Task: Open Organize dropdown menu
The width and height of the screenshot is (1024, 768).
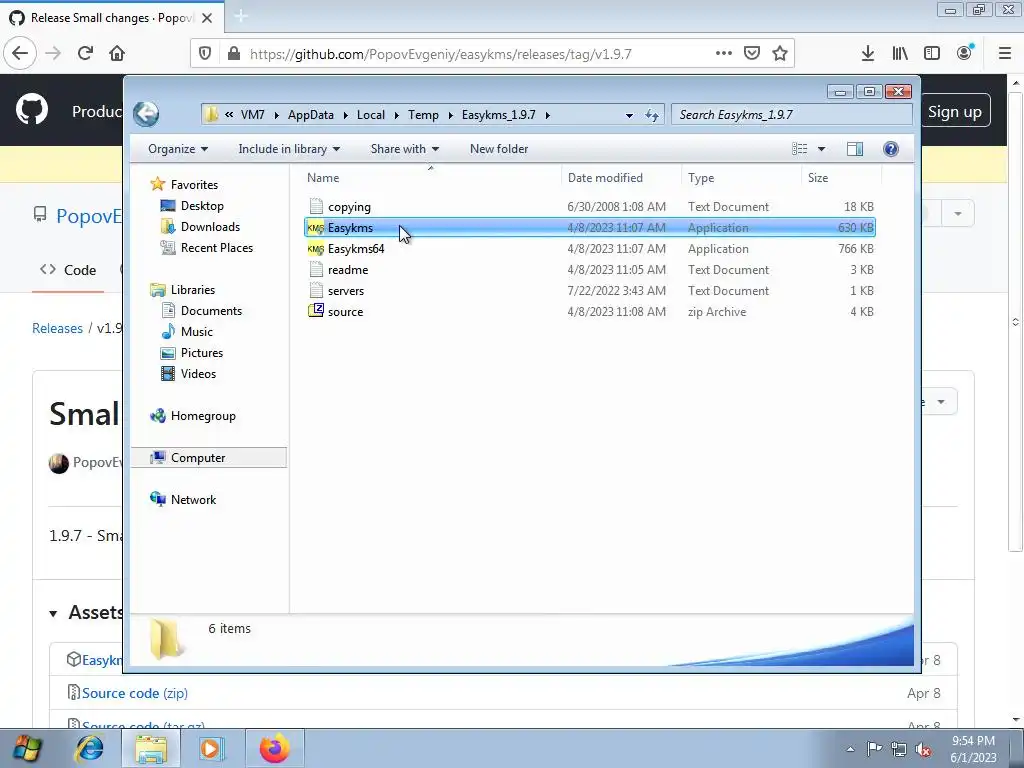Action: [x=178, y=149]
